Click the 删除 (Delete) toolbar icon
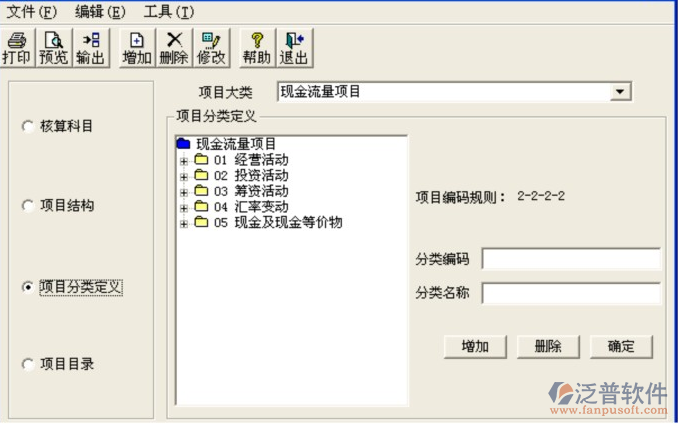Screen dimensions: 678x426 (x=174, y=47)
